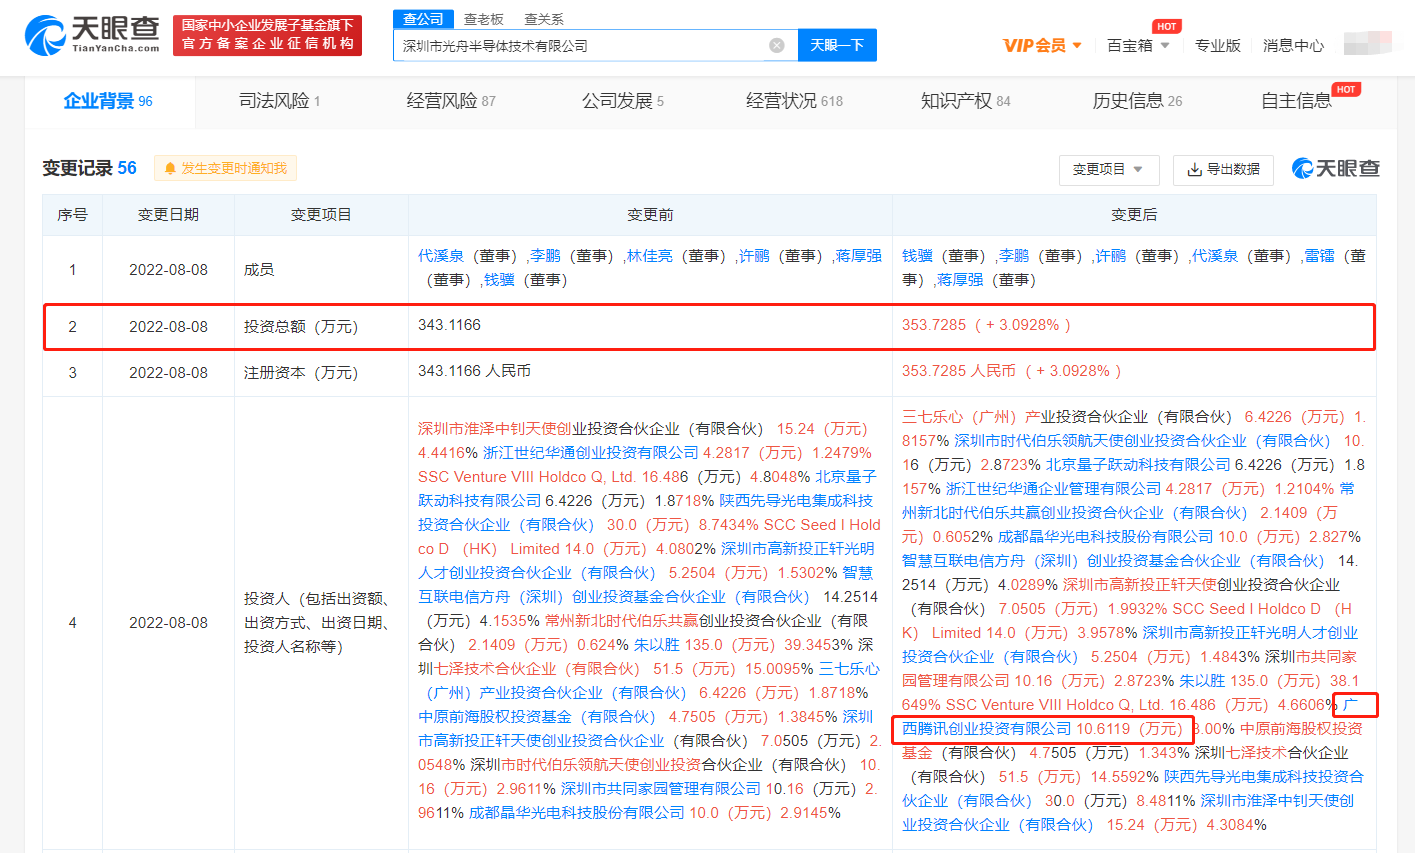Click the 天眼一下 search button
Image resolution: width=1415 pixels, height=853 pixels.
837,45
